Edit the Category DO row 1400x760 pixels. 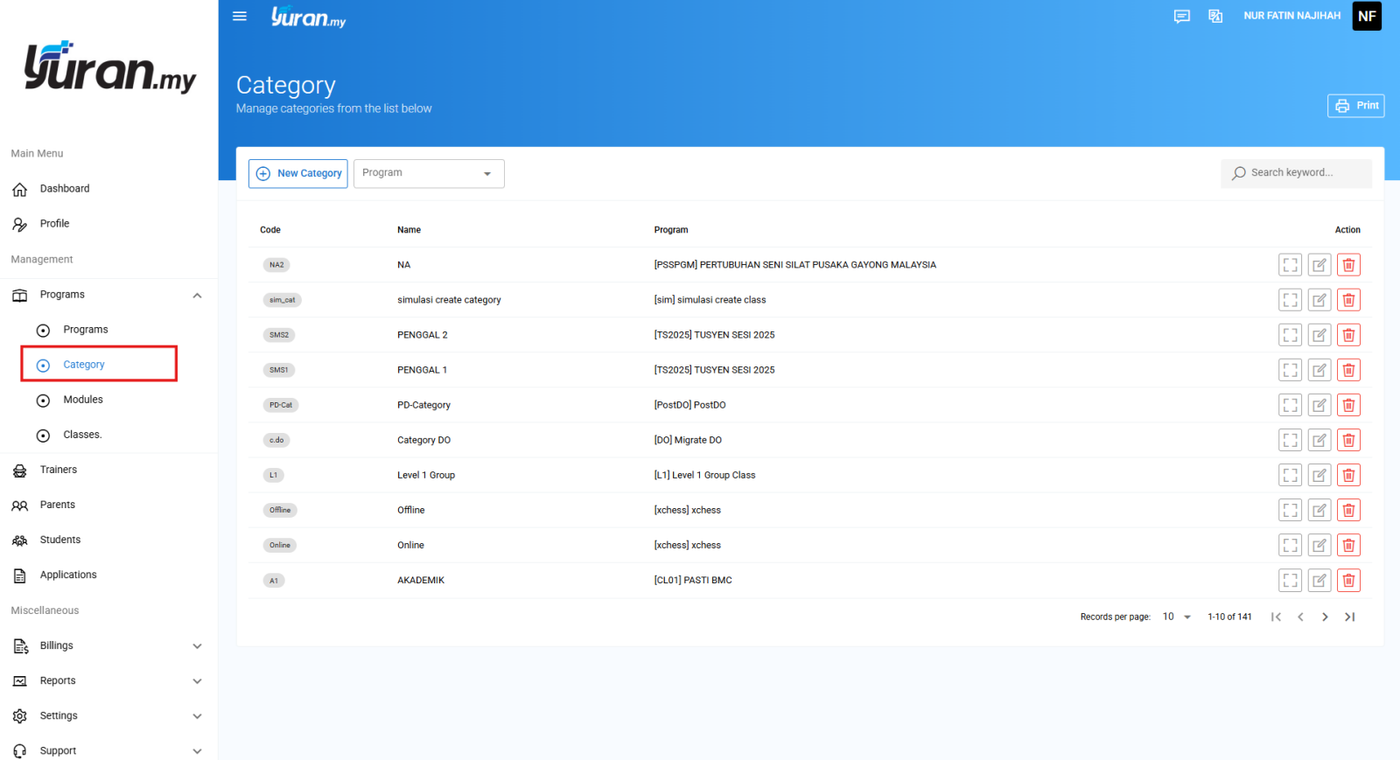click(1319, 440)
